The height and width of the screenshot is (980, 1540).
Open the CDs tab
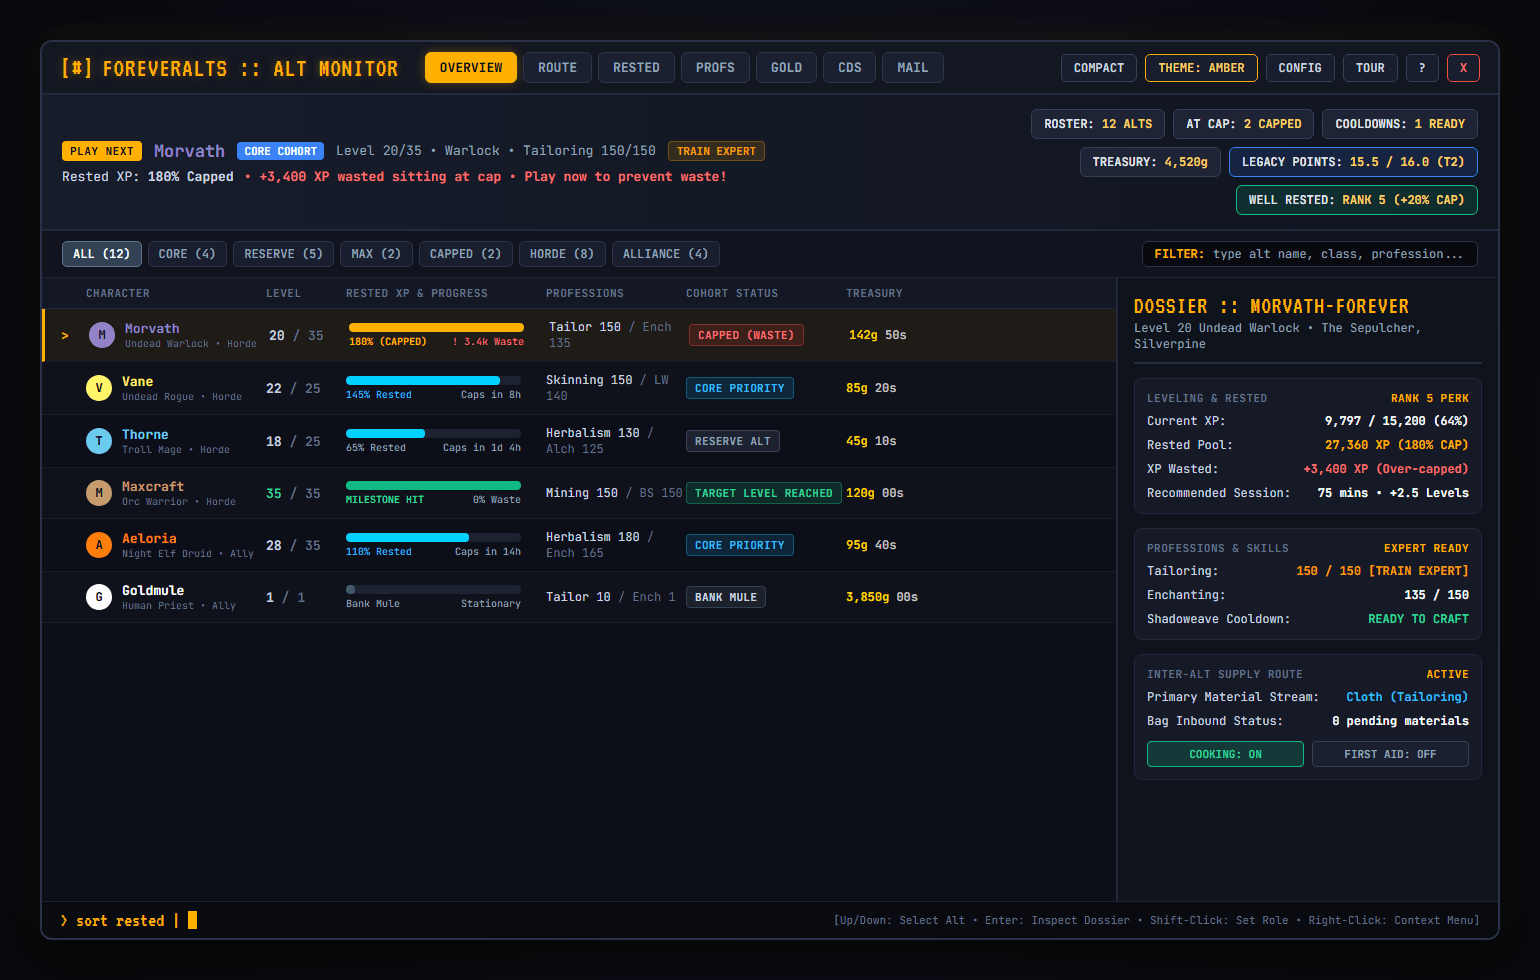point(850,68)
